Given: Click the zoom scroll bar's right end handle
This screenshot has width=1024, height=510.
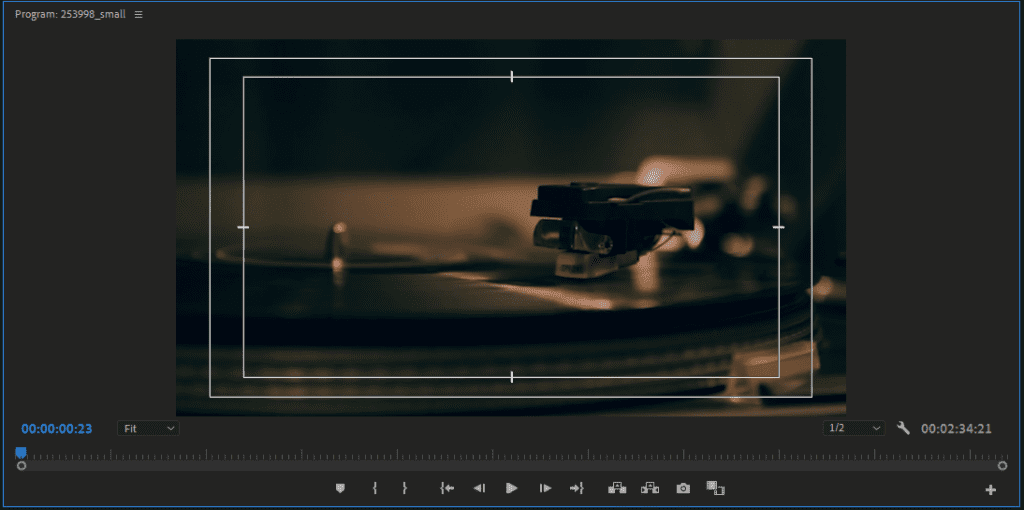Looking at the screenshot, I should point(1002,466).
